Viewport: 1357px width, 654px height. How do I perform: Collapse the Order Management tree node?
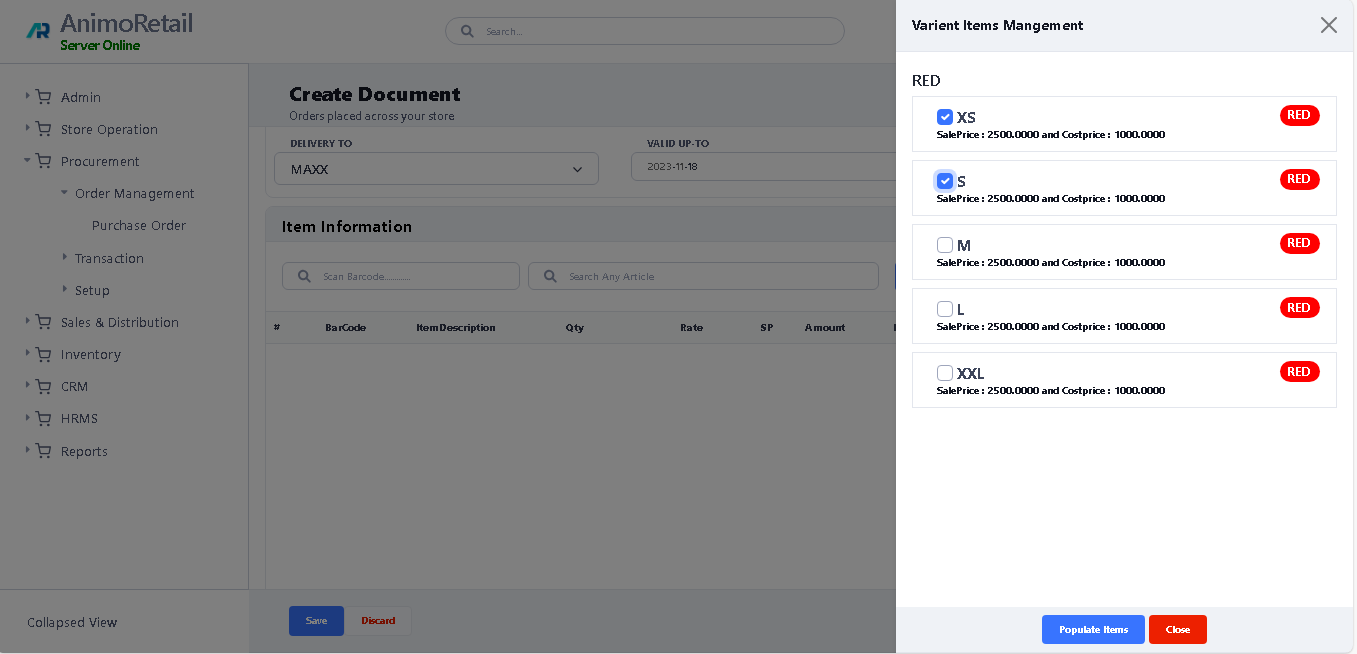65,193
